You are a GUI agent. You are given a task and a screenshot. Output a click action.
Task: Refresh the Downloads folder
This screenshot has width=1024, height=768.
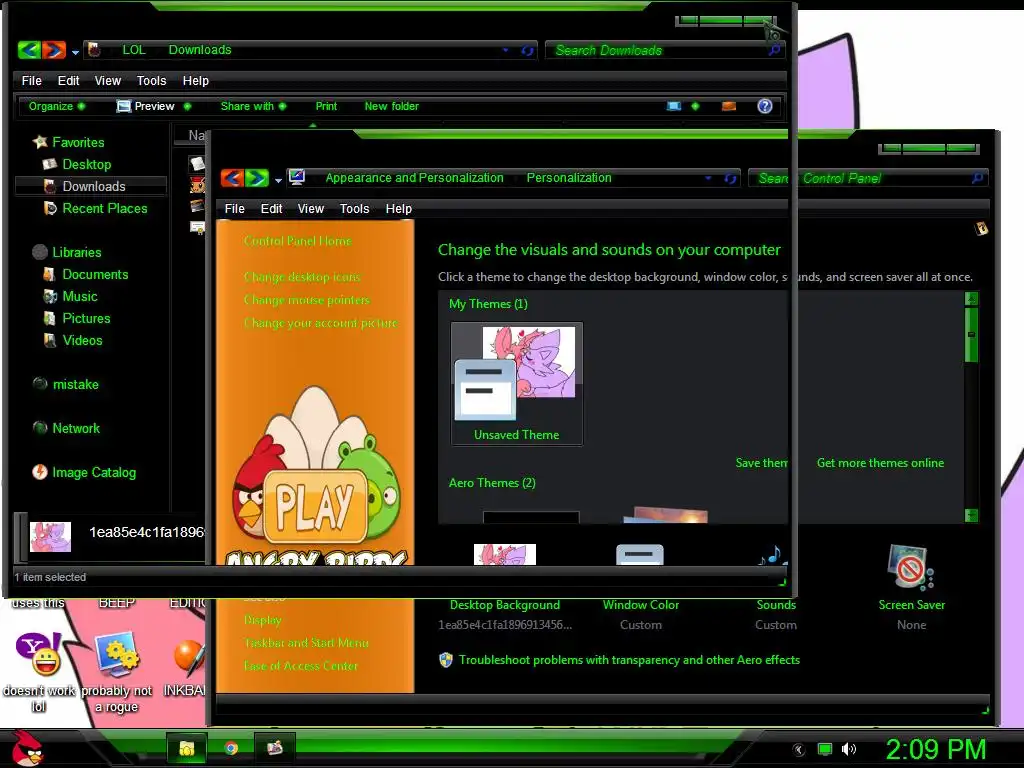pyautogui.click(x=527, y=50)
